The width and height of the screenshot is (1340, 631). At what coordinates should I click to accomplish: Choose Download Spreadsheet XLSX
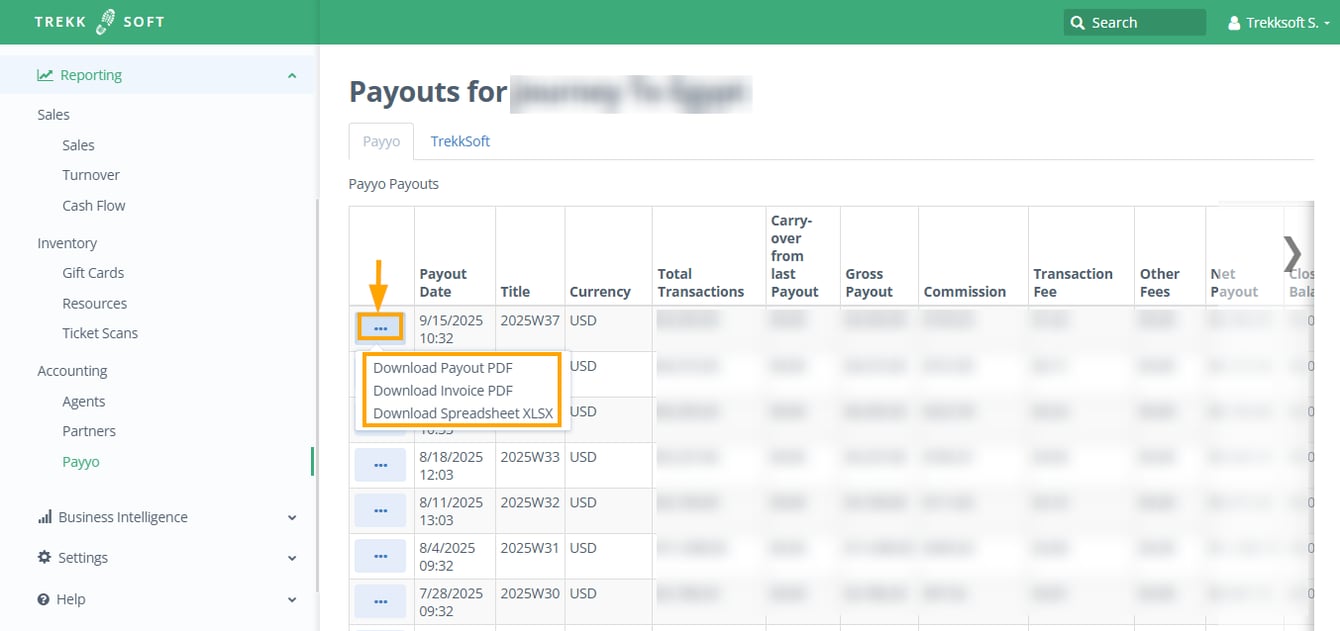point(463,413)
